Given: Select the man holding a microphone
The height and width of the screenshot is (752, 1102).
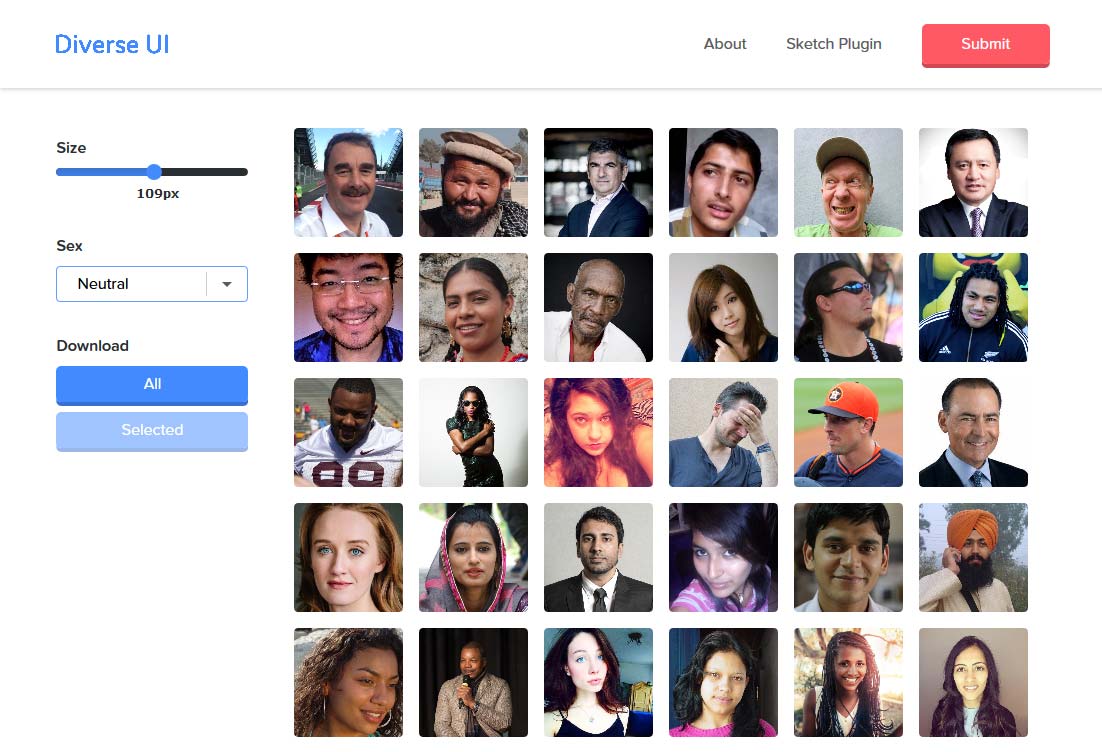Looking at the screenshot, I should tap(472, 682).
